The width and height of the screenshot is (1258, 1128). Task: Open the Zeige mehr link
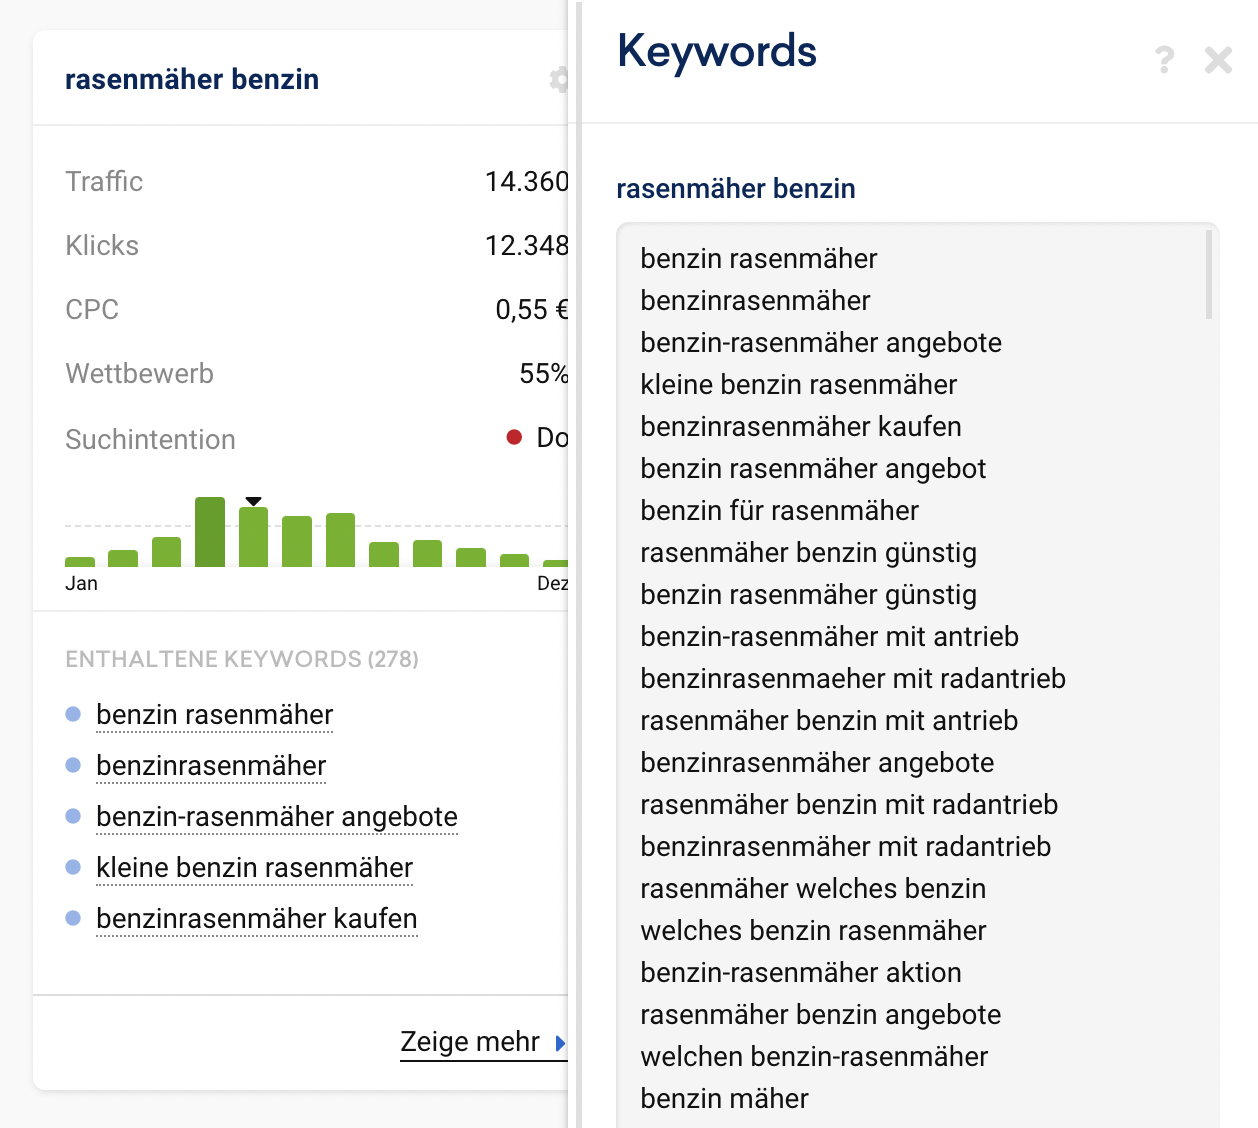(470, 1042)
